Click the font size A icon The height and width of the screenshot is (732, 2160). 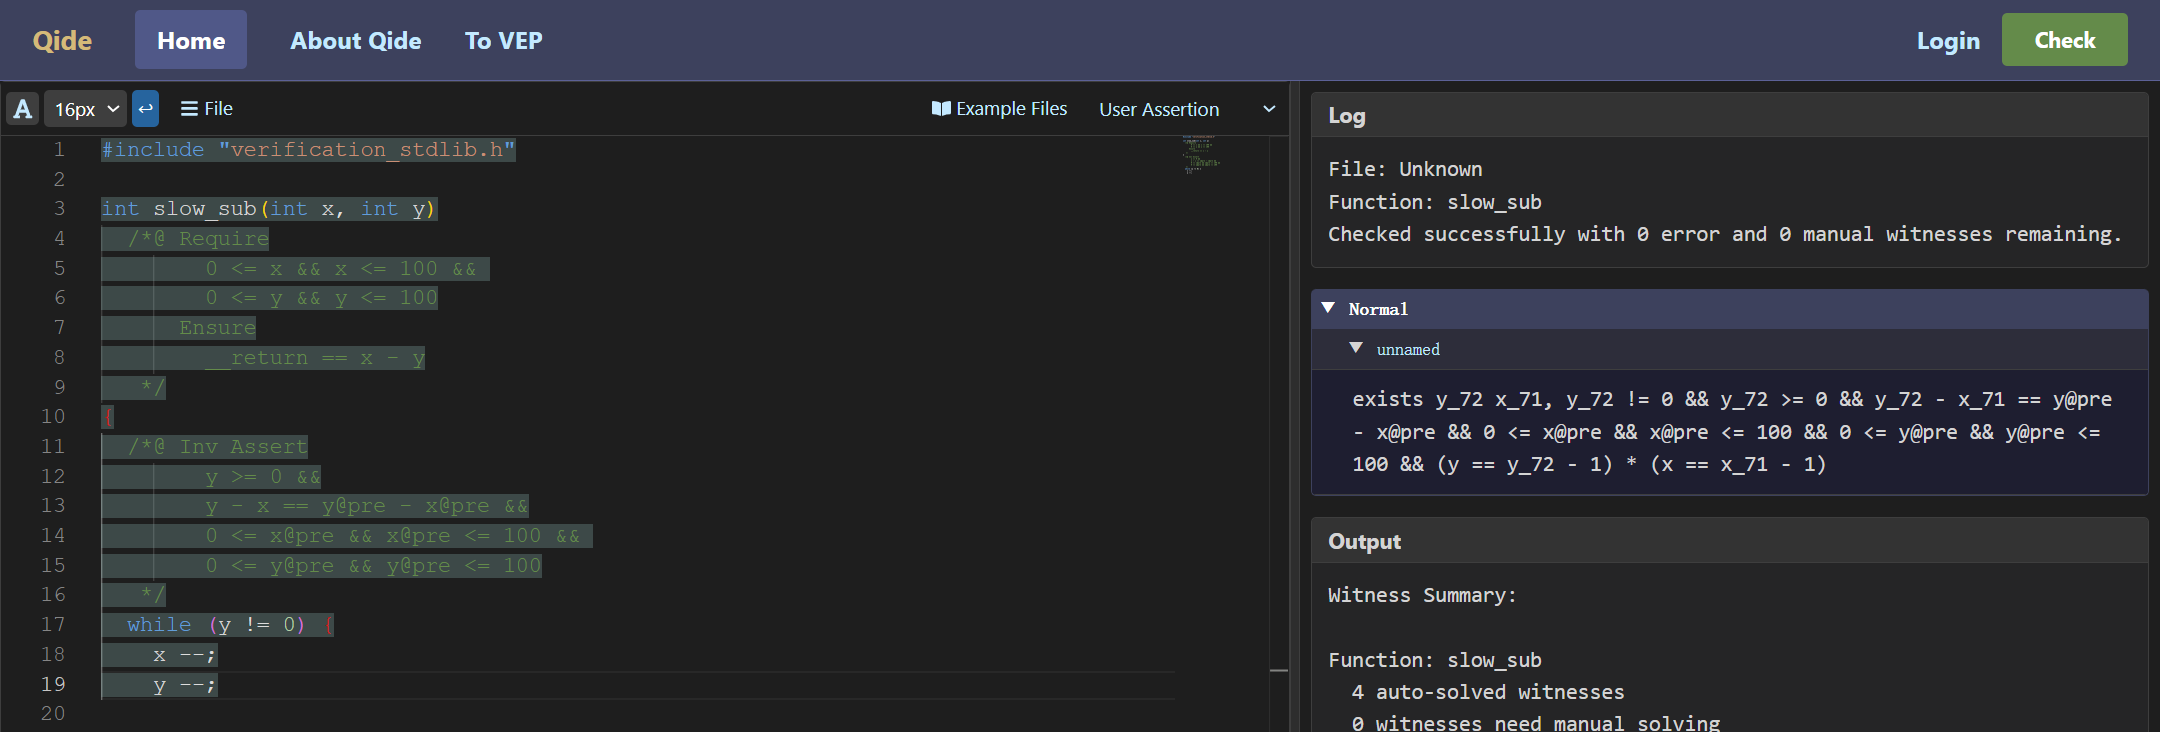tap(22, 109)
